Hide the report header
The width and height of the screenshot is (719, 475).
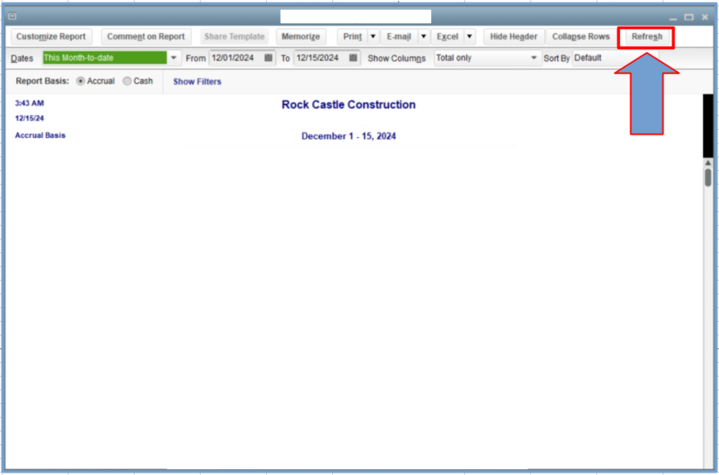pos(514,36)
